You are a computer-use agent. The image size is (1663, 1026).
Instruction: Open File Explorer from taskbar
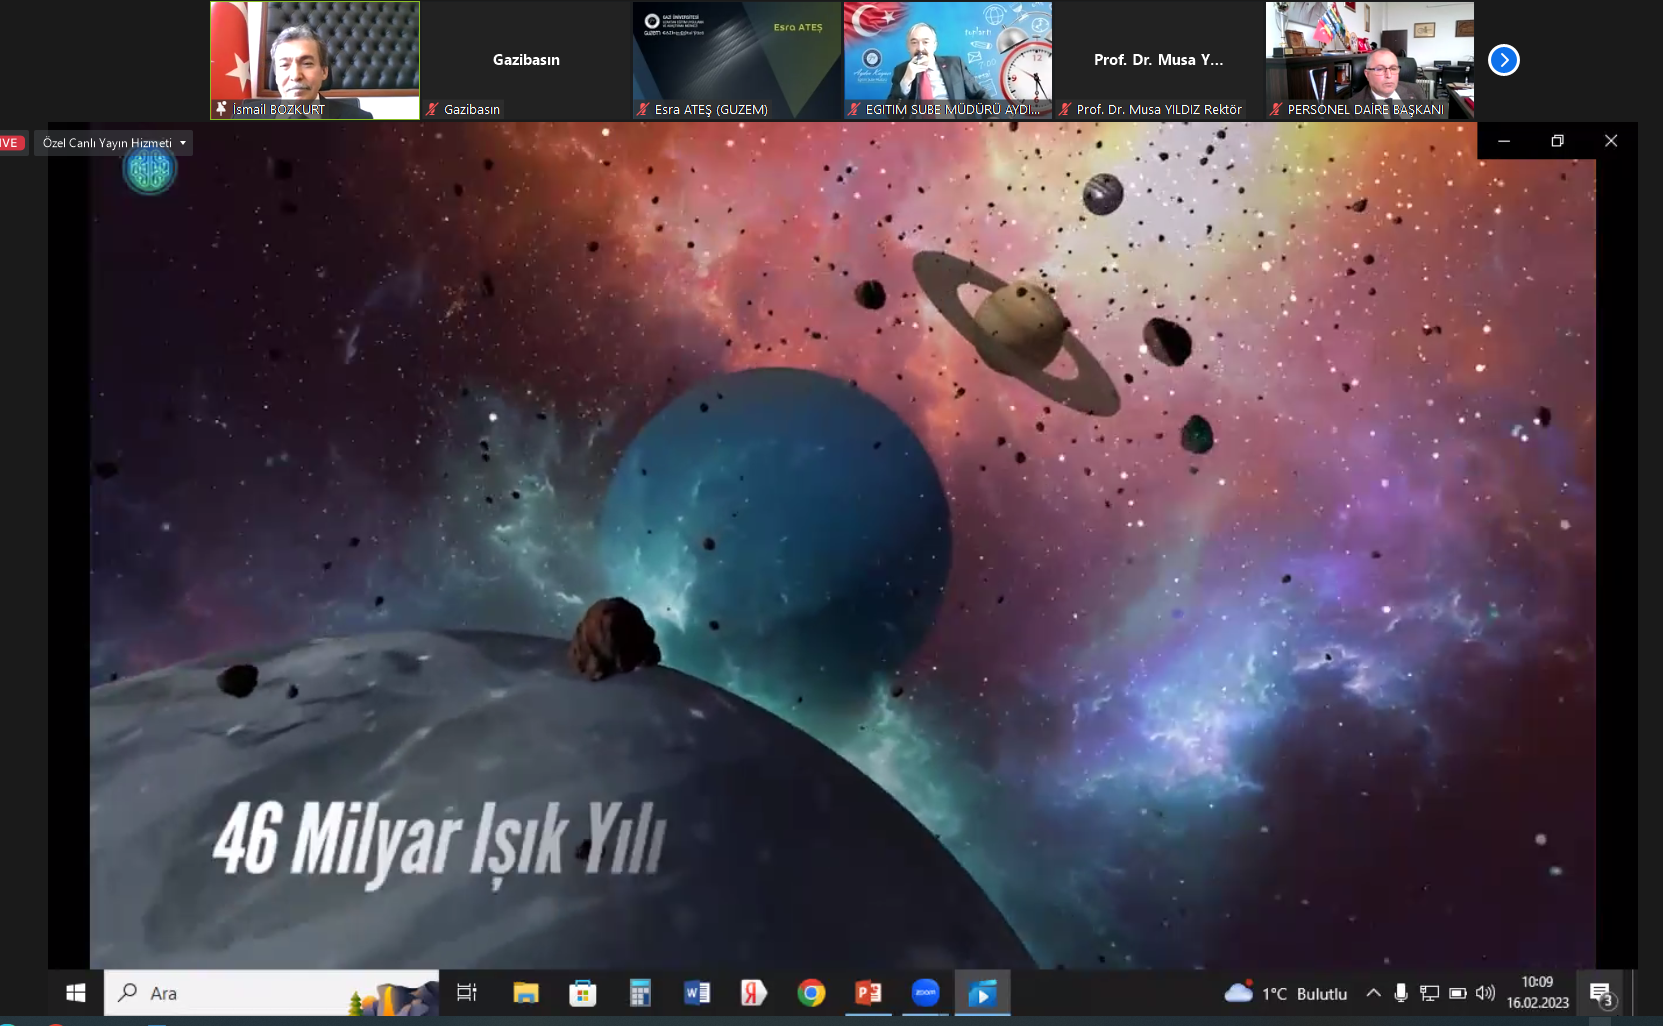tap(525, 993)
